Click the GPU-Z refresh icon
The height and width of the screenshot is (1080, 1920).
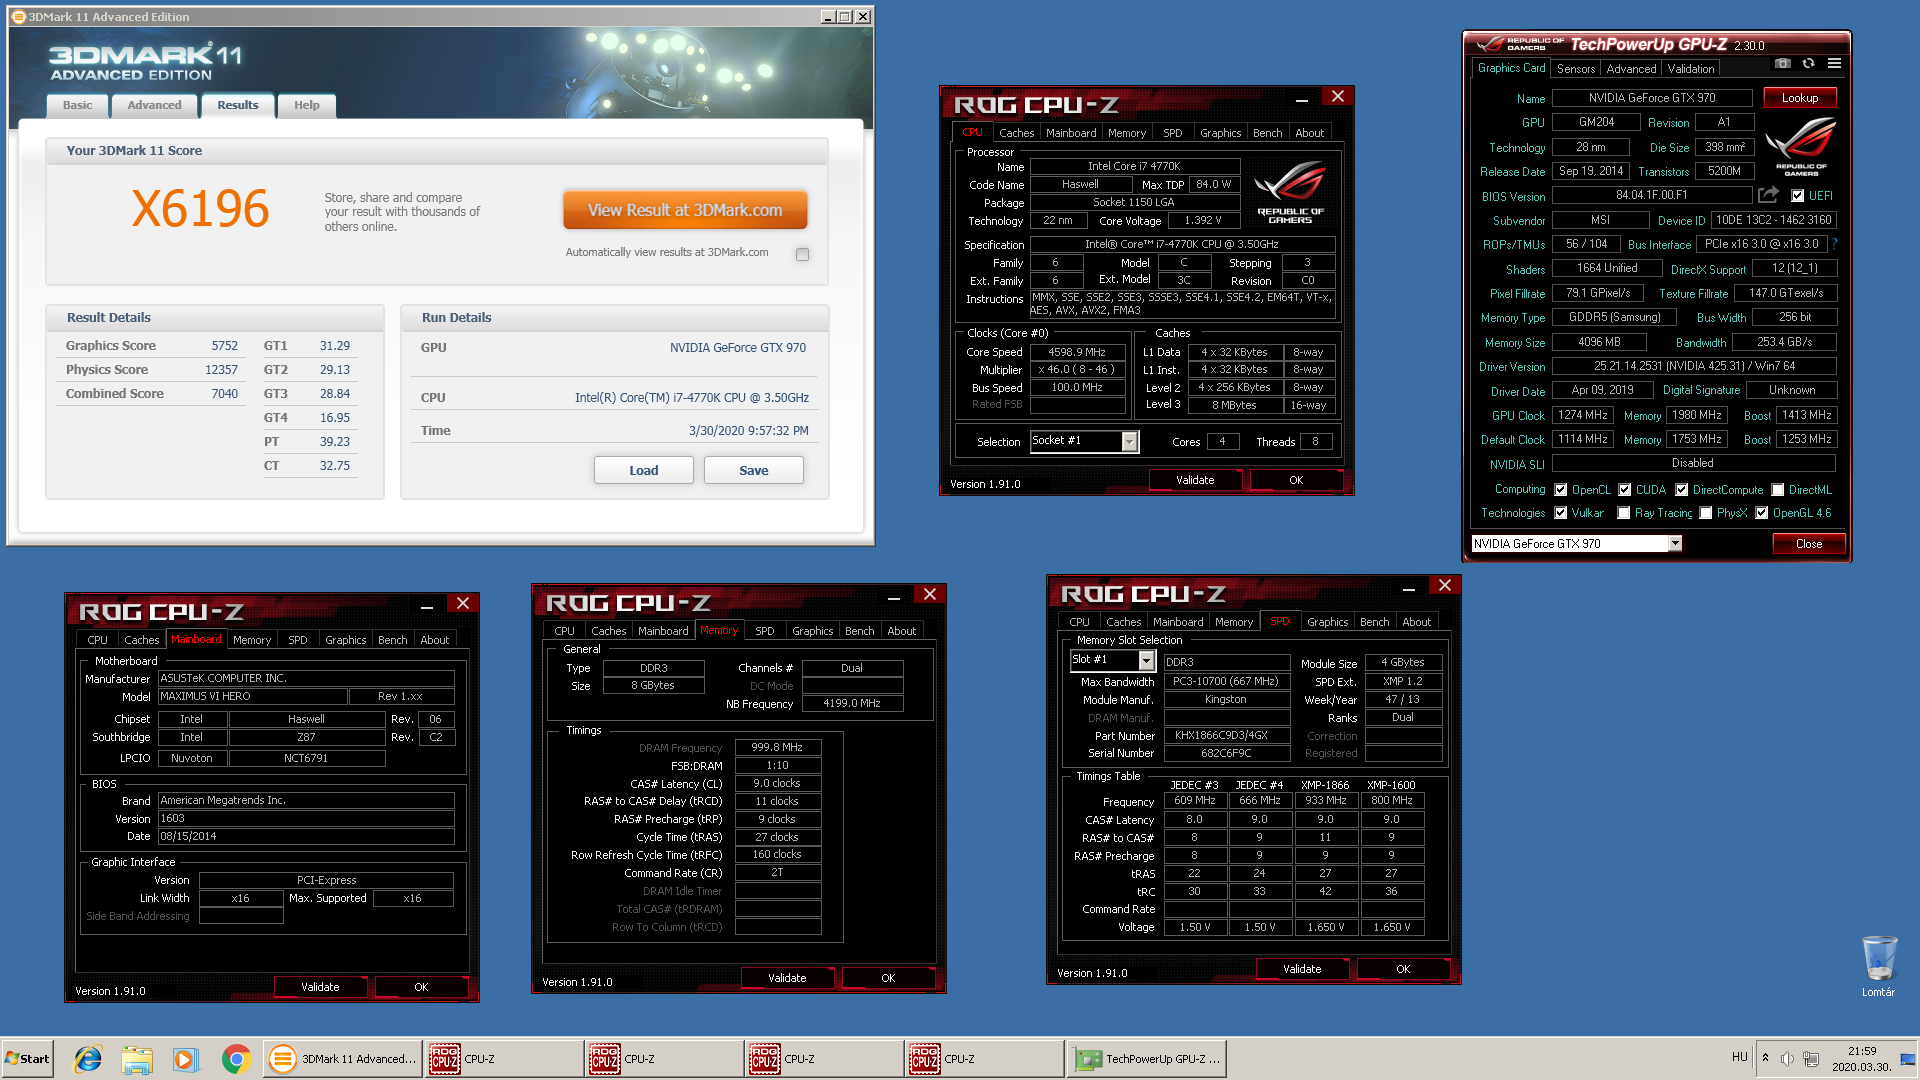point(1808,63)
